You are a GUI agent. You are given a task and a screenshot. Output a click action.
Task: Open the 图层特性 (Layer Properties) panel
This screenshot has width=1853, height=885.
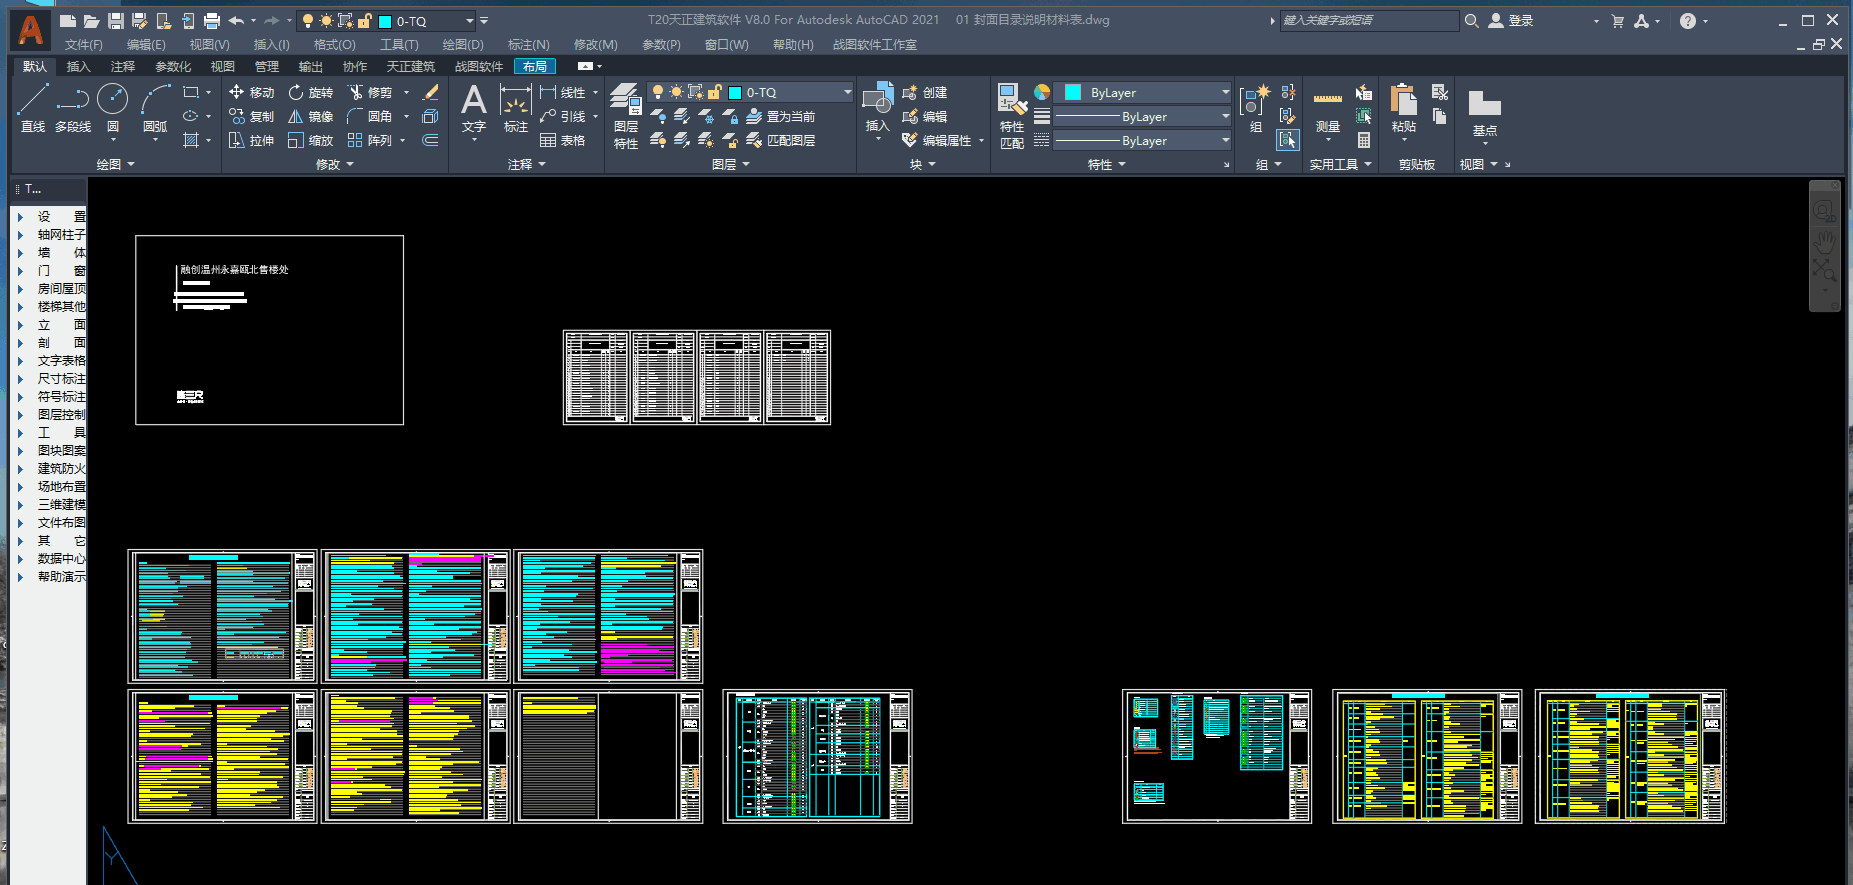click(626, 116)
